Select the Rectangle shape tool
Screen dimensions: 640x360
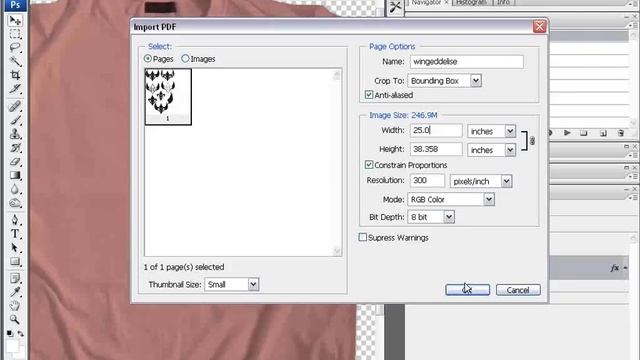15,262
